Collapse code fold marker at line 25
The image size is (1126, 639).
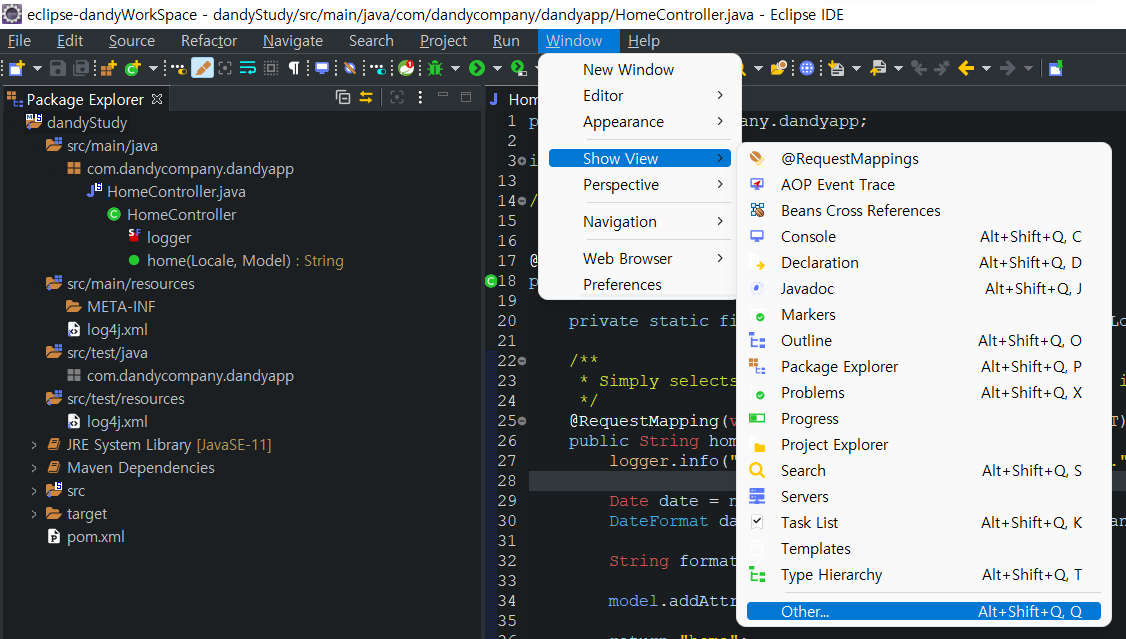[x=522, y=421]
